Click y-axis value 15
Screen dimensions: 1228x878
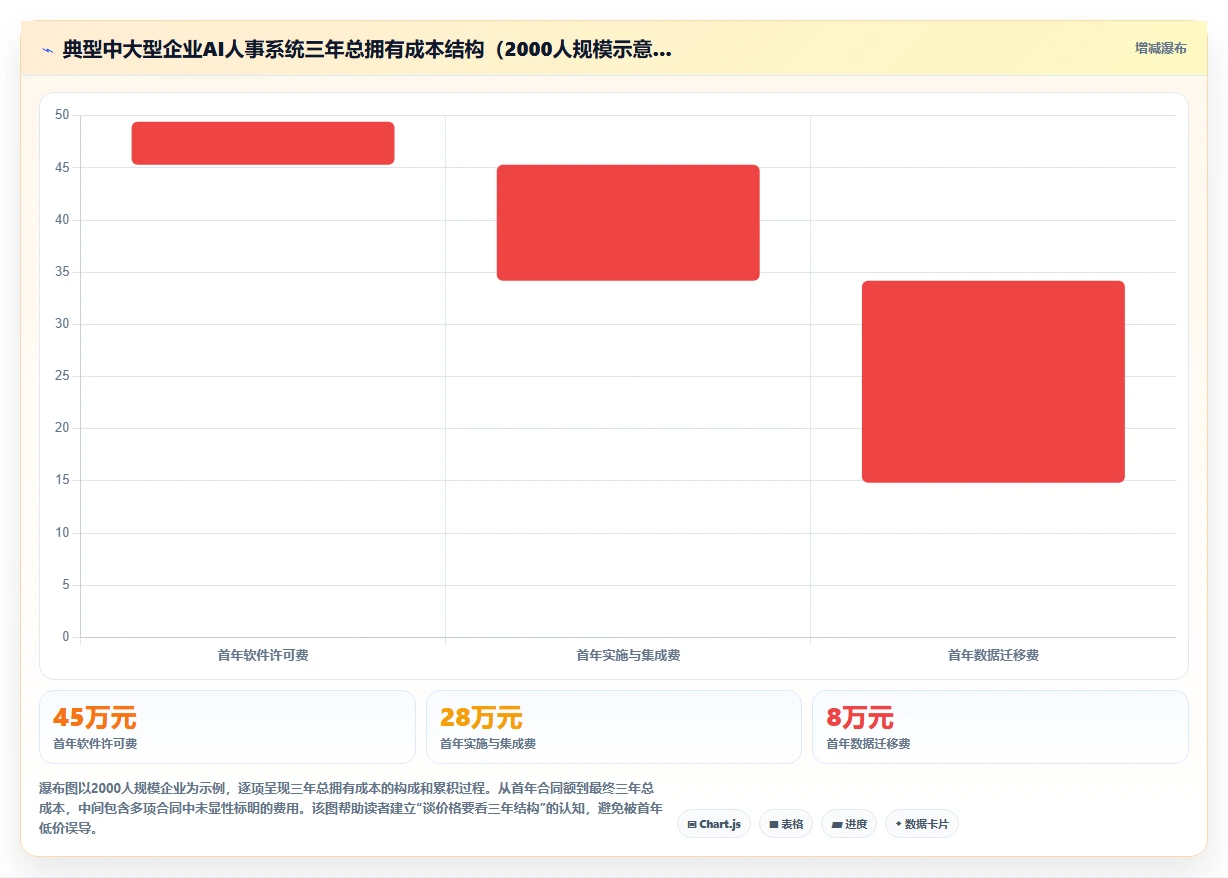(x=62, y=480)
